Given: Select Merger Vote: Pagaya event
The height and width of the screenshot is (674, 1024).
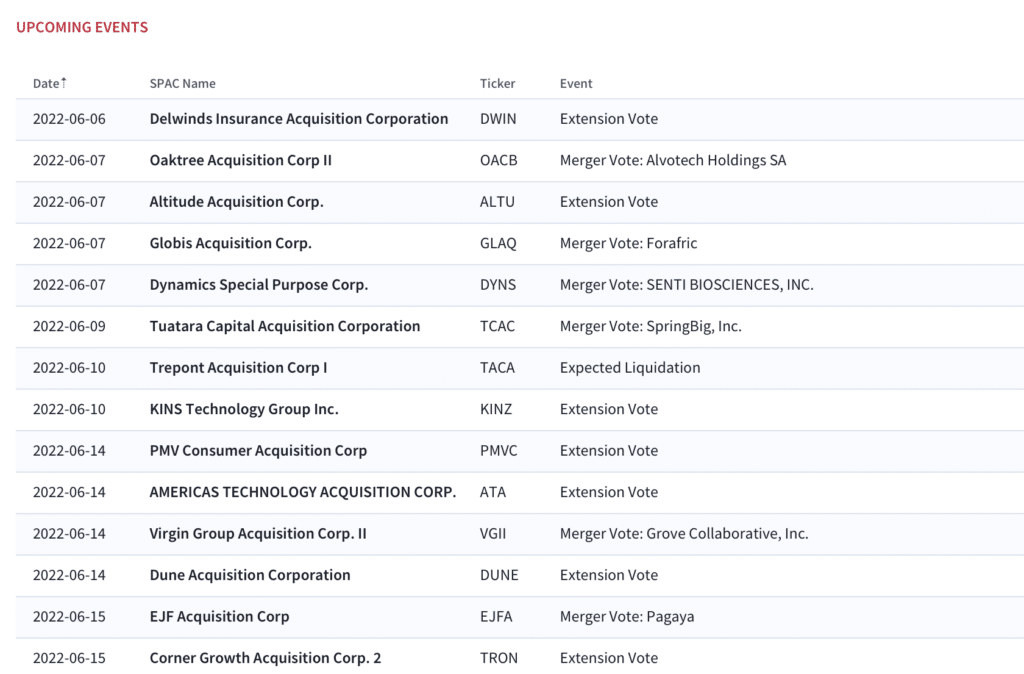Looking at the screenshot, I should click(x=627, y=617).
